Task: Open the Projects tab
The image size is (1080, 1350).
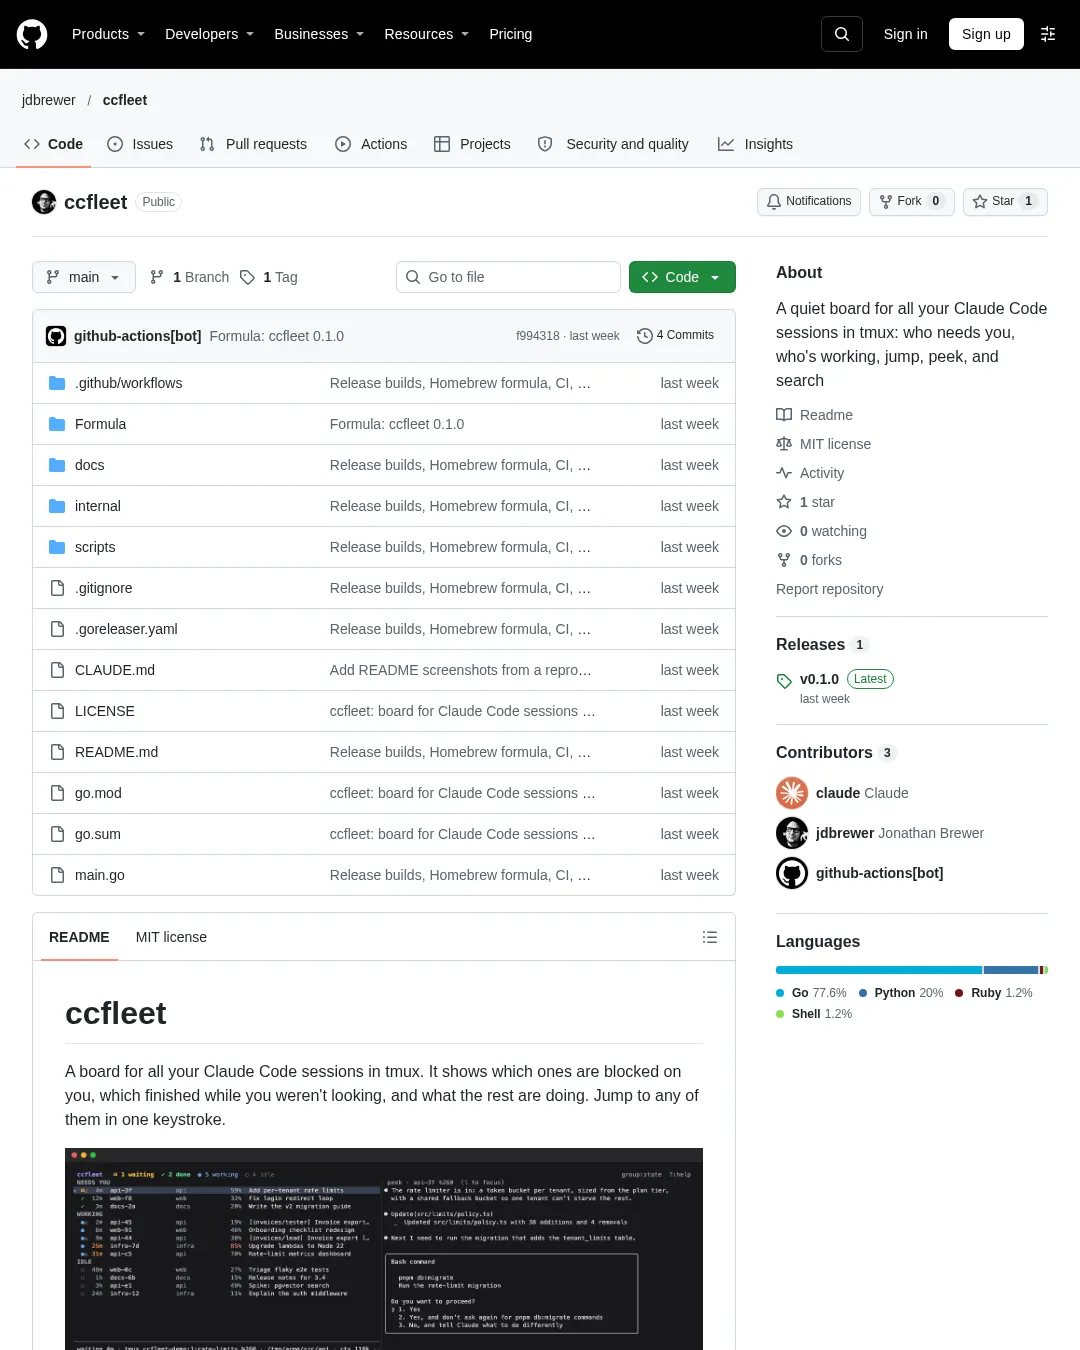Action: [472, 144]
